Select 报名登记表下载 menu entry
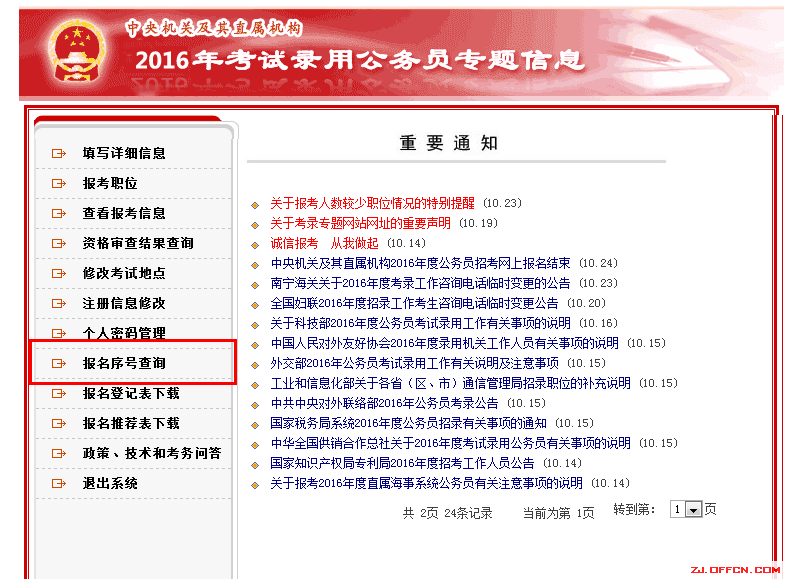This screenshot has height=579, width=786. 131,393
